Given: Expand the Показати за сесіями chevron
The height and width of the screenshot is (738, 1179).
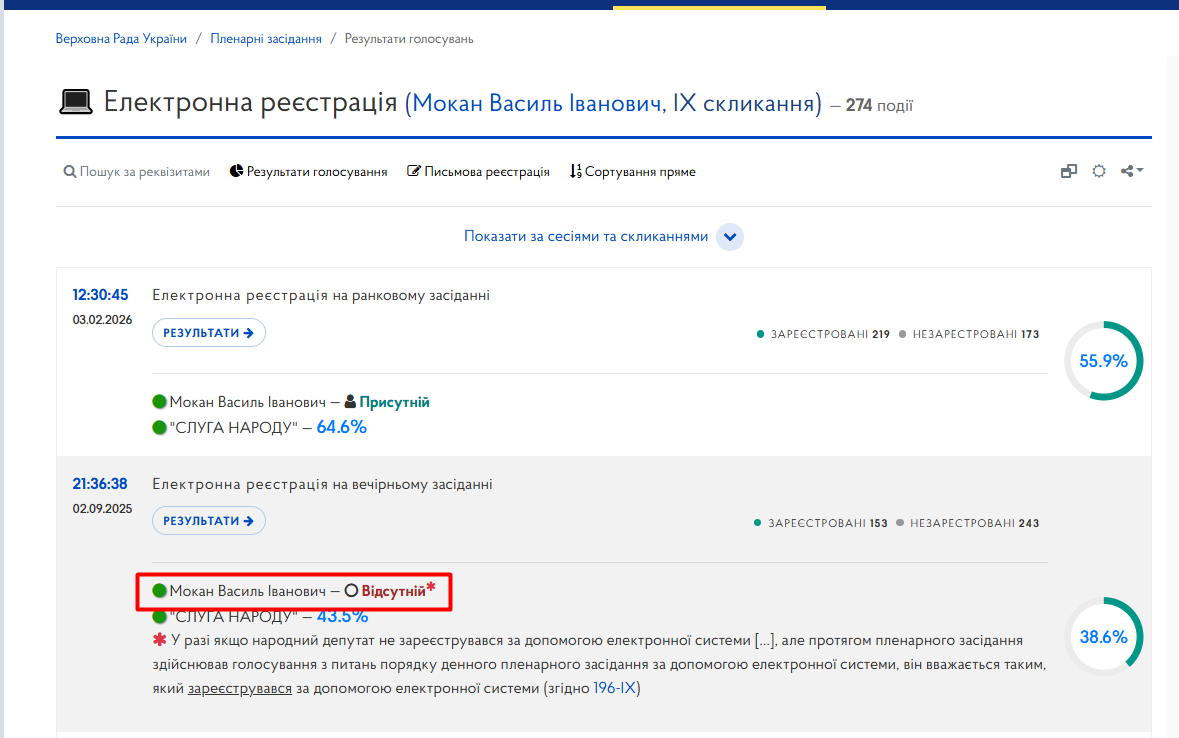Looking at the screenshot, I should pos(729,237).
